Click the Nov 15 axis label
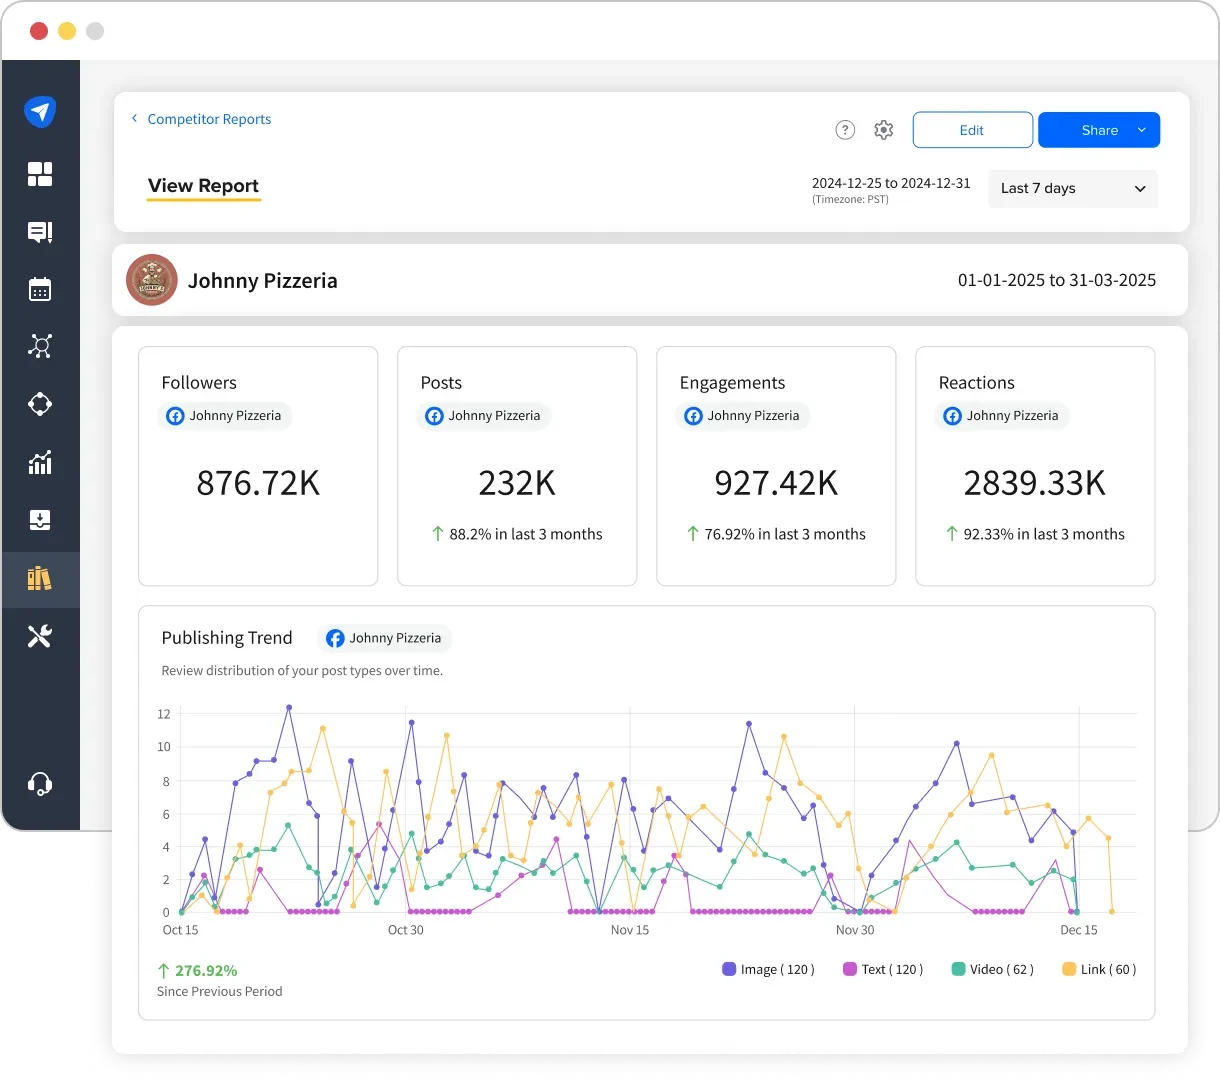The image size is (1220, 1080). point(630,930)
